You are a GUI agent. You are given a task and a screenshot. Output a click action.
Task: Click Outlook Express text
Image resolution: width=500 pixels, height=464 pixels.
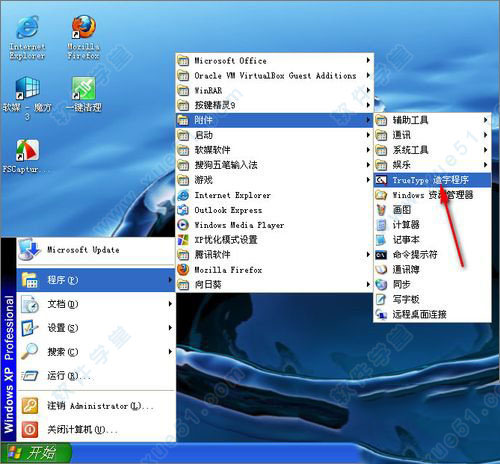pyautogui.click(x=228, y=210)
